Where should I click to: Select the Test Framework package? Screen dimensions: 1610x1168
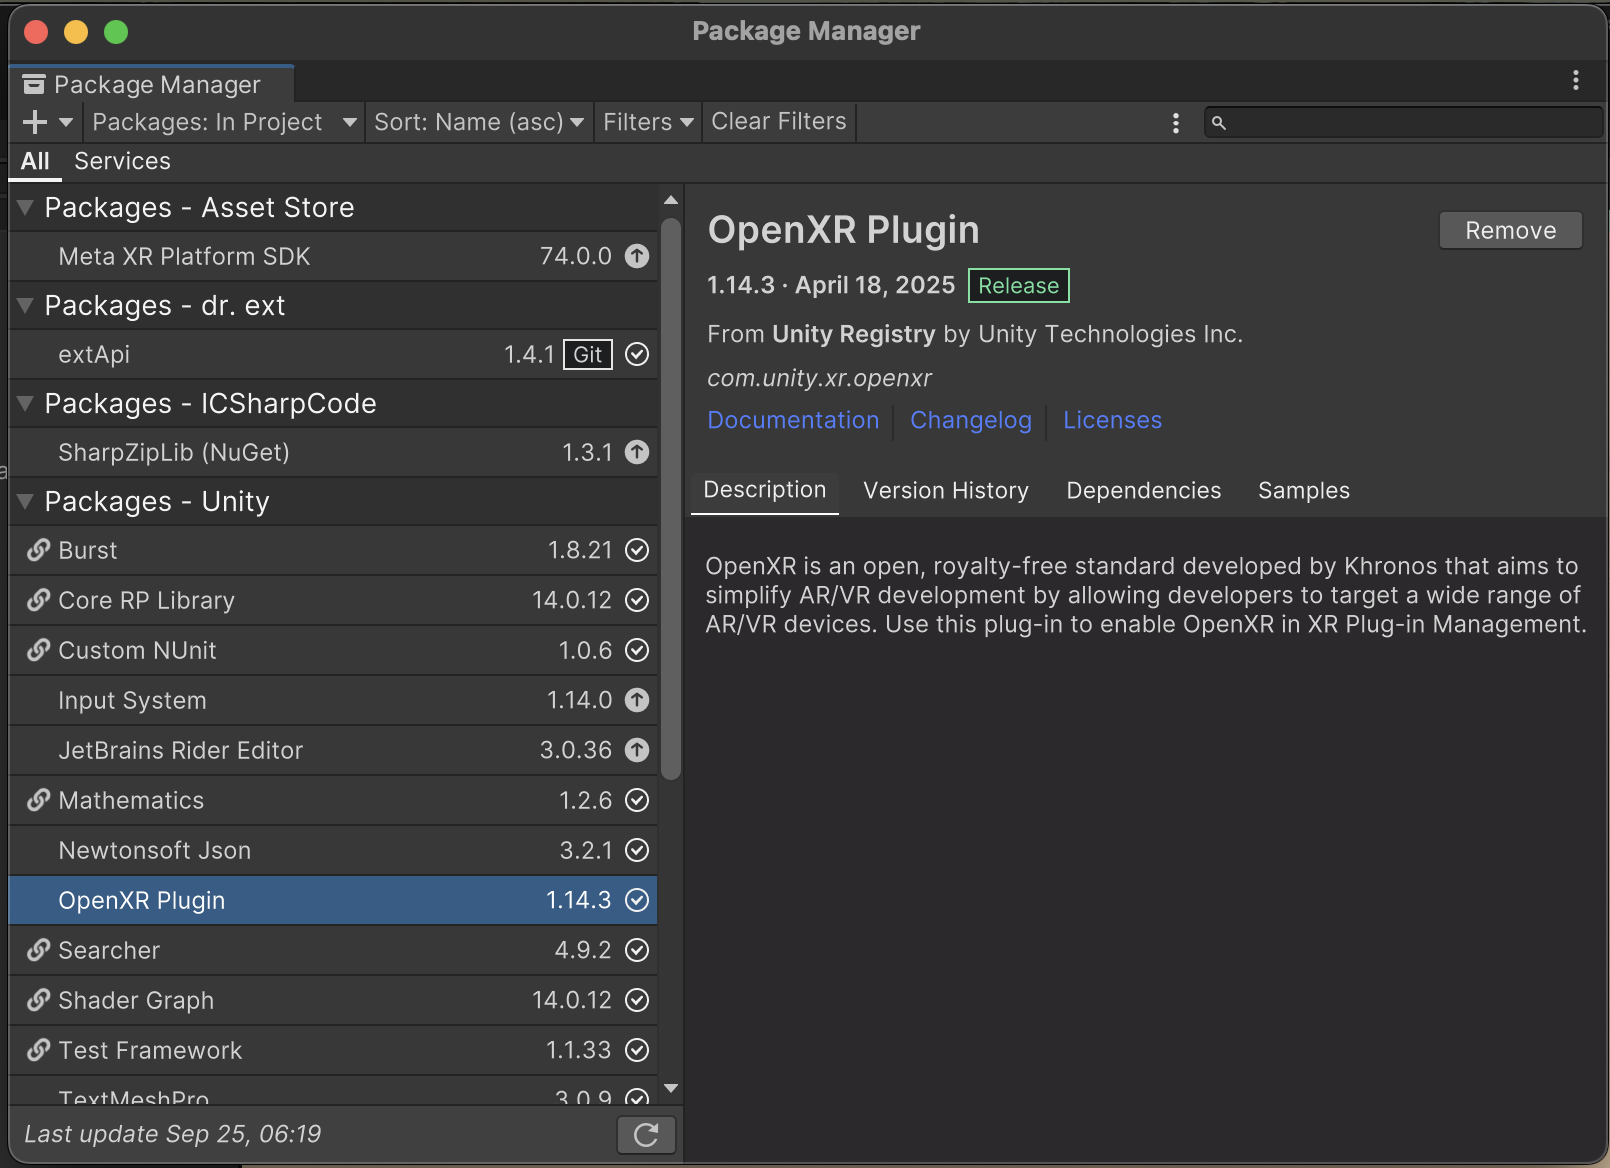point(333,1051)
